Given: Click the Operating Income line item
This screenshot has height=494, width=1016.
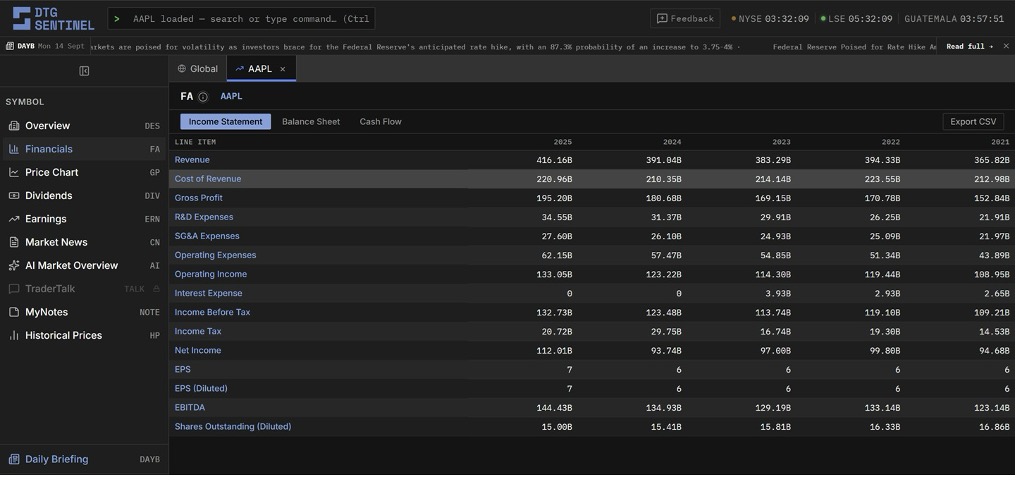Looking at the screenshot, I should click(211, 274).
